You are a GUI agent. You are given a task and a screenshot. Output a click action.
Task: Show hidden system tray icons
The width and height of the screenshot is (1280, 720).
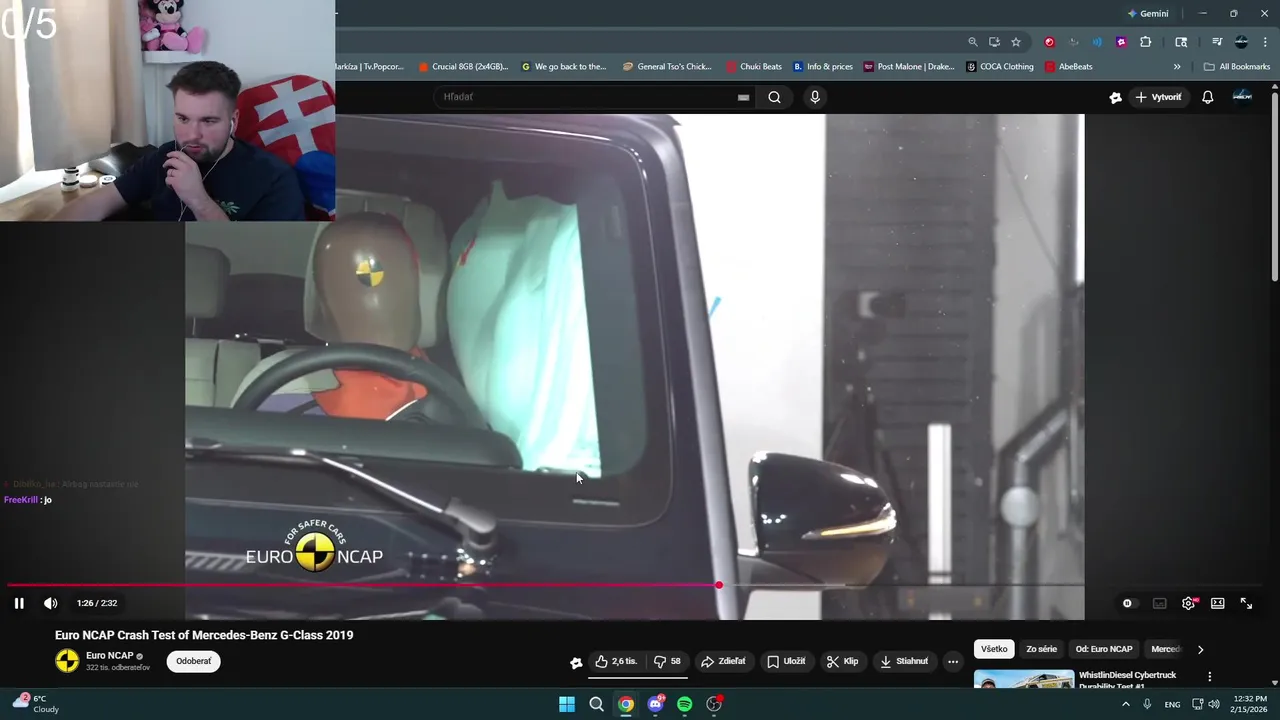[x=1125, y=704]
